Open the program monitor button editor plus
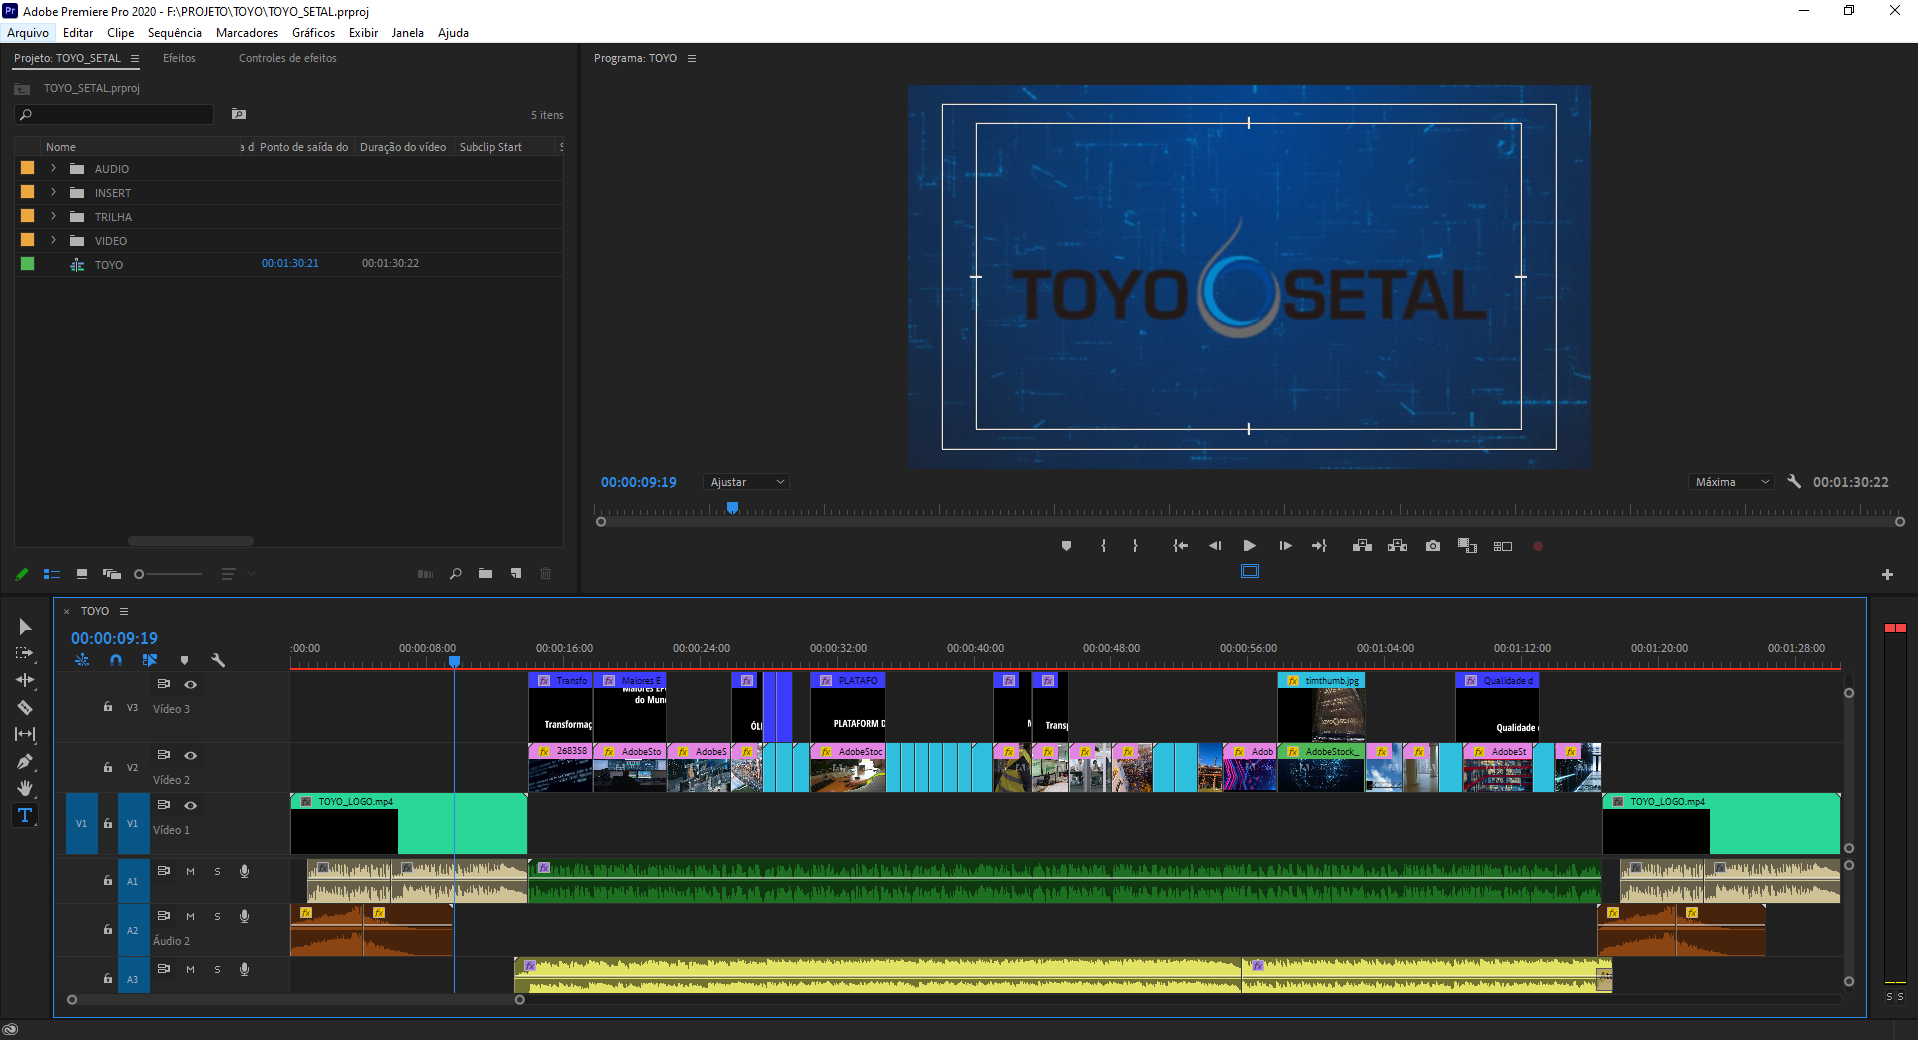This screenshot has width=1918, height=1040. pos(1887,574)
